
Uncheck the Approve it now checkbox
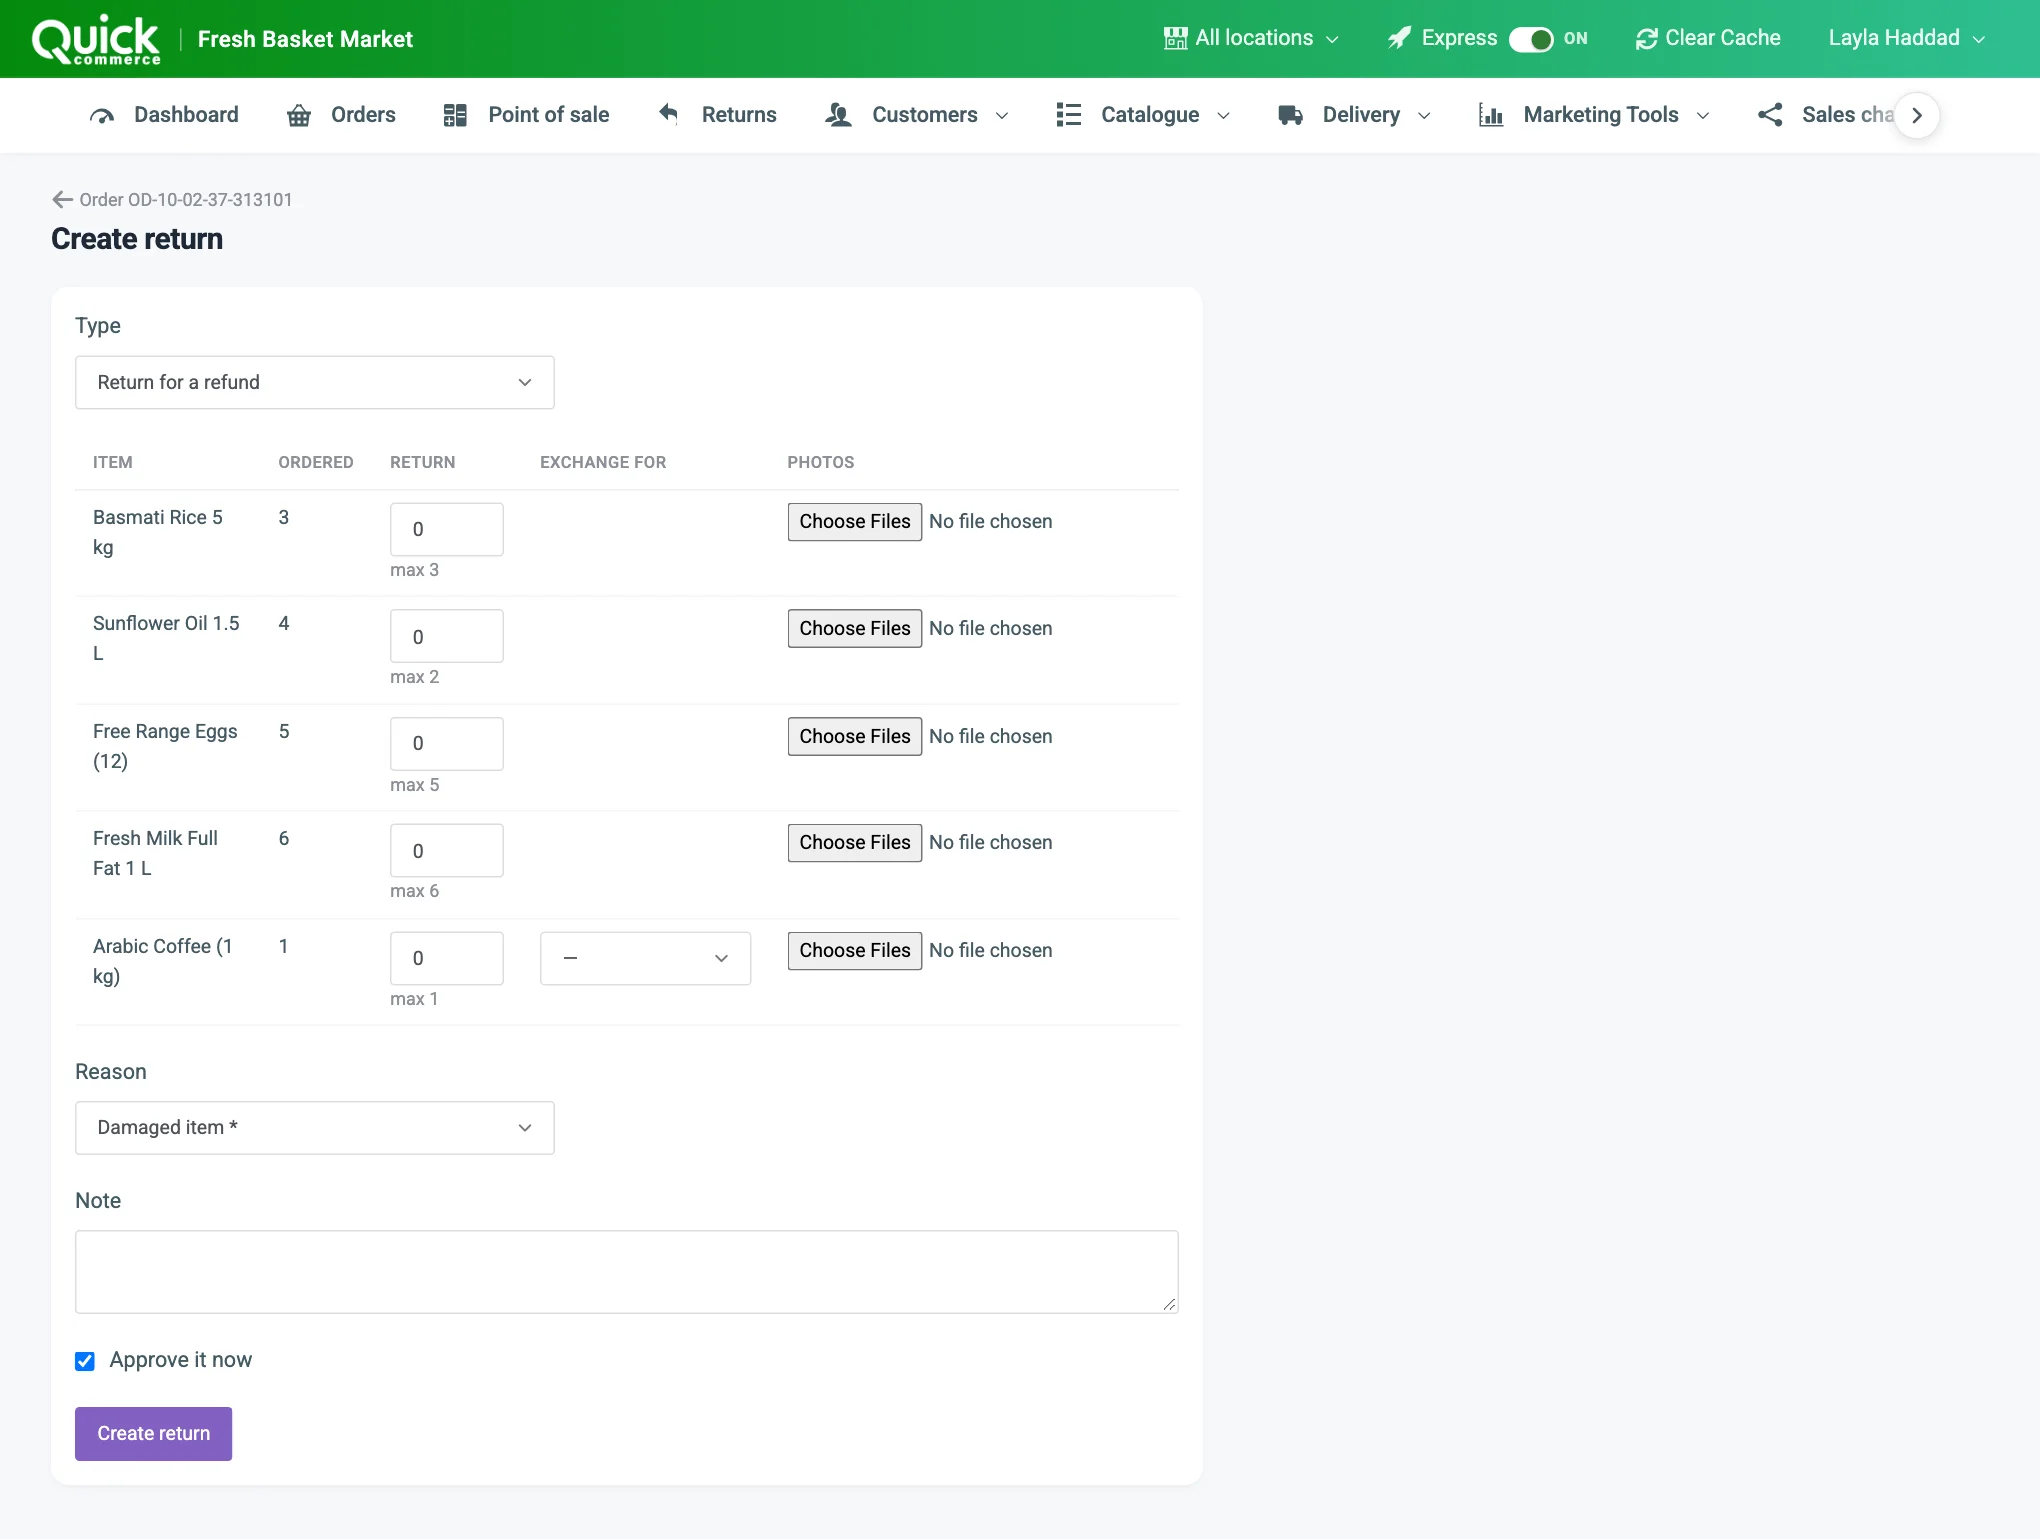pyautogui.click(x=85, y=1361)
